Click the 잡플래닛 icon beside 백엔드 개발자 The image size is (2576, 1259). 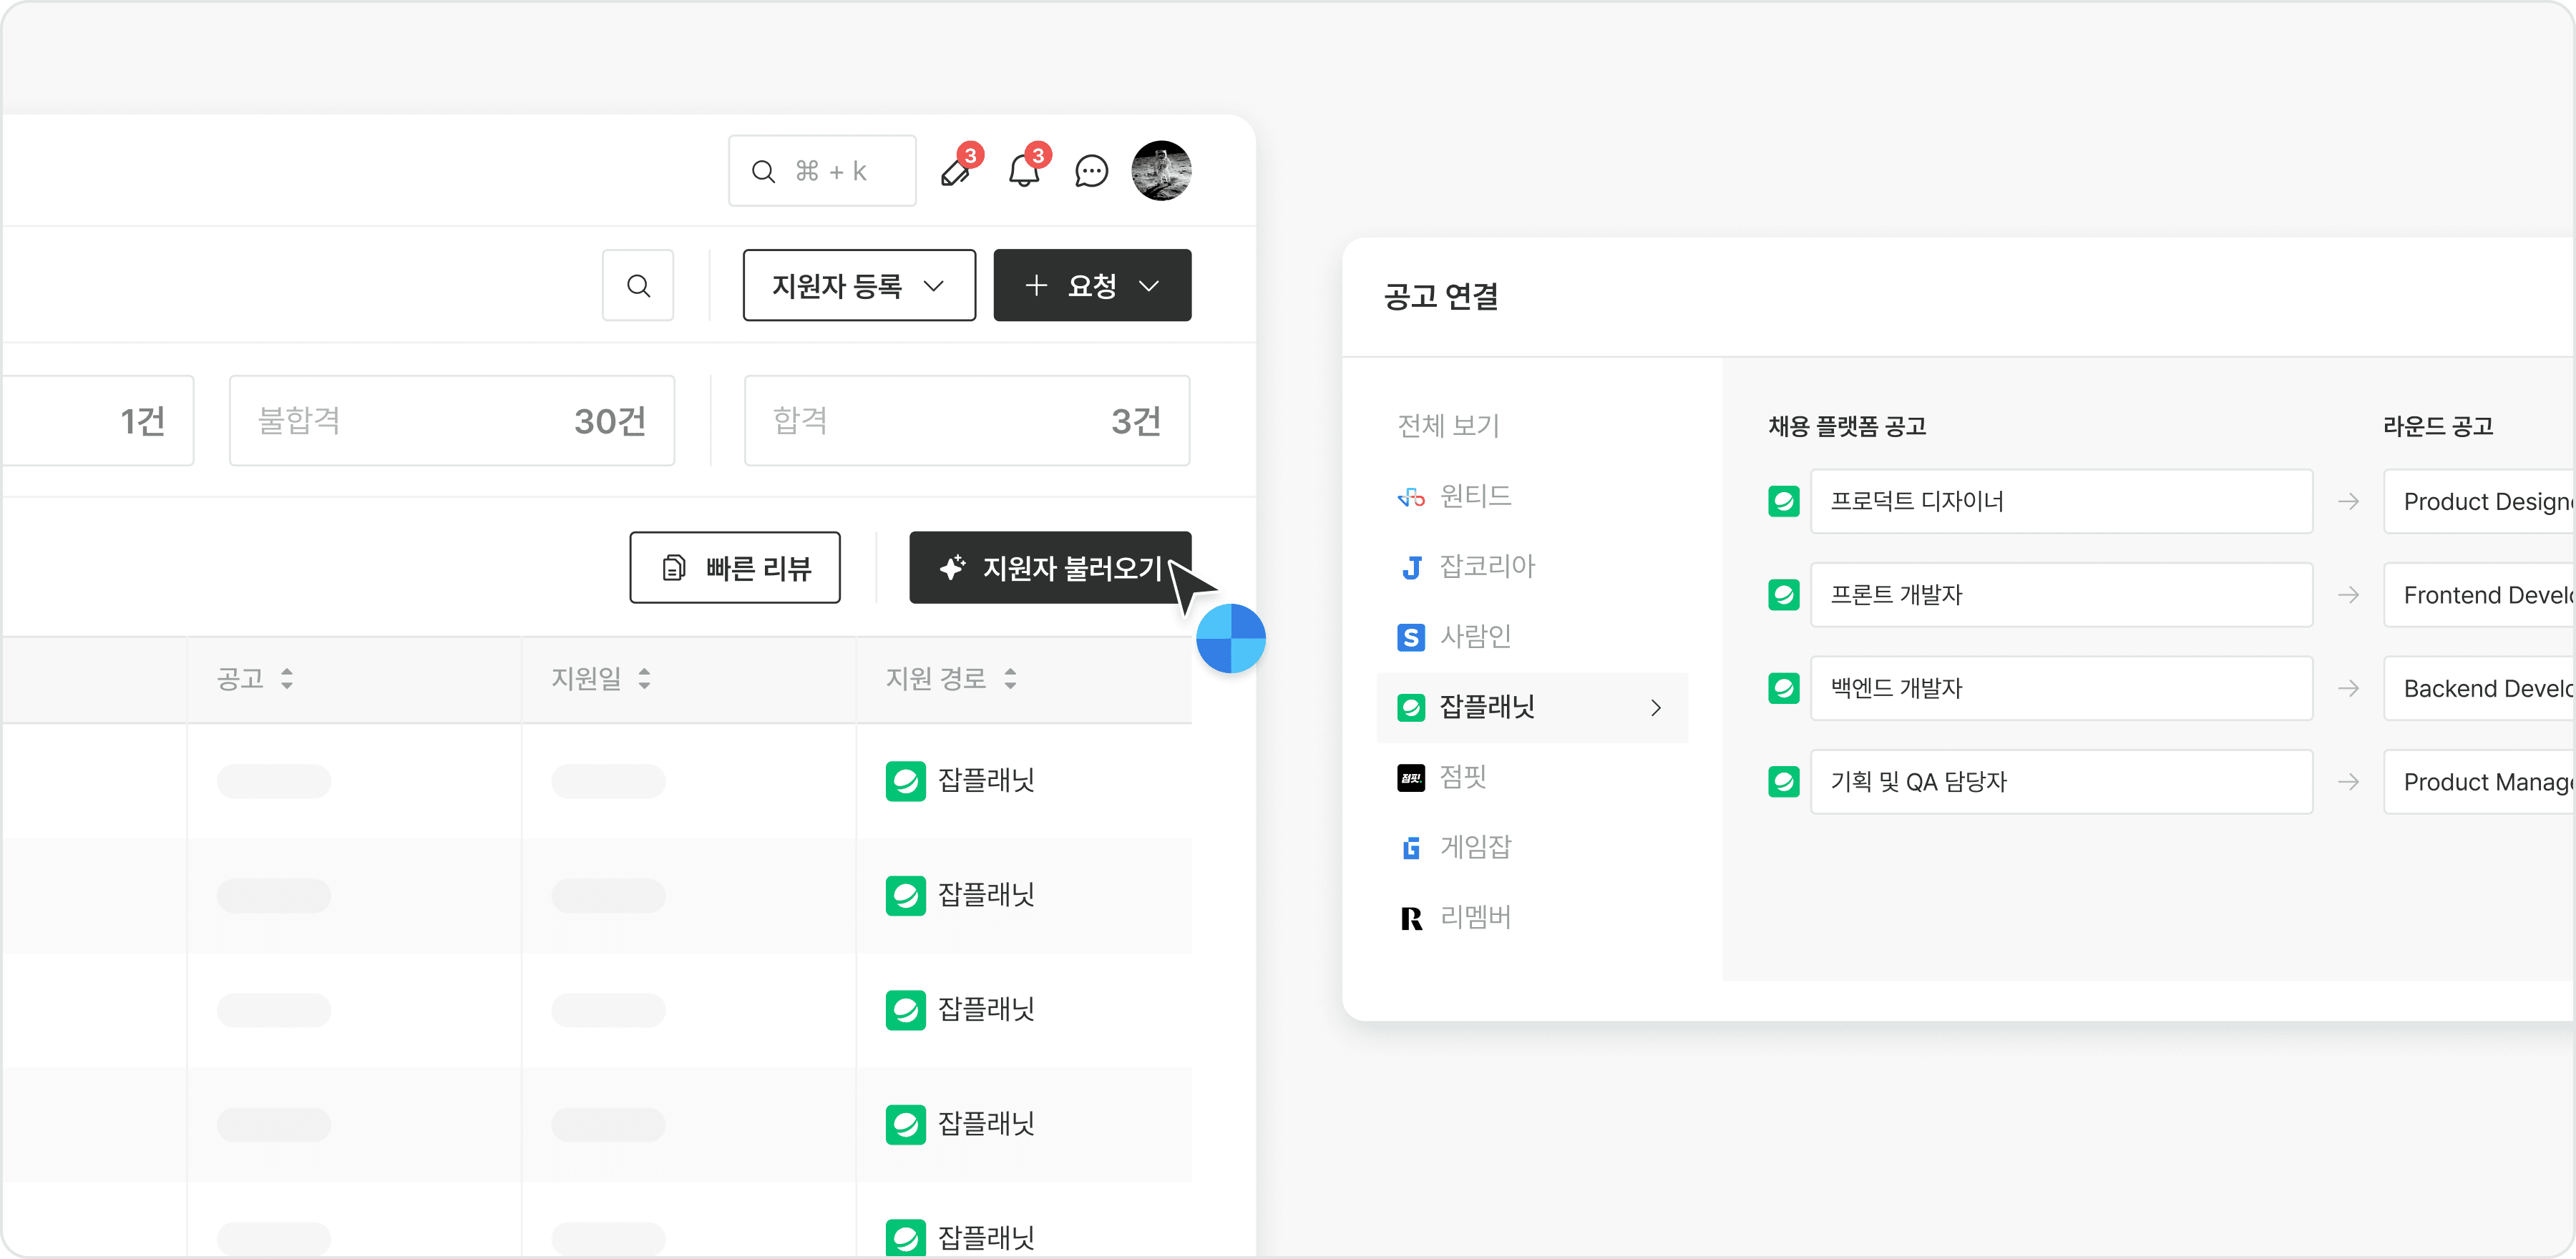1784,688
